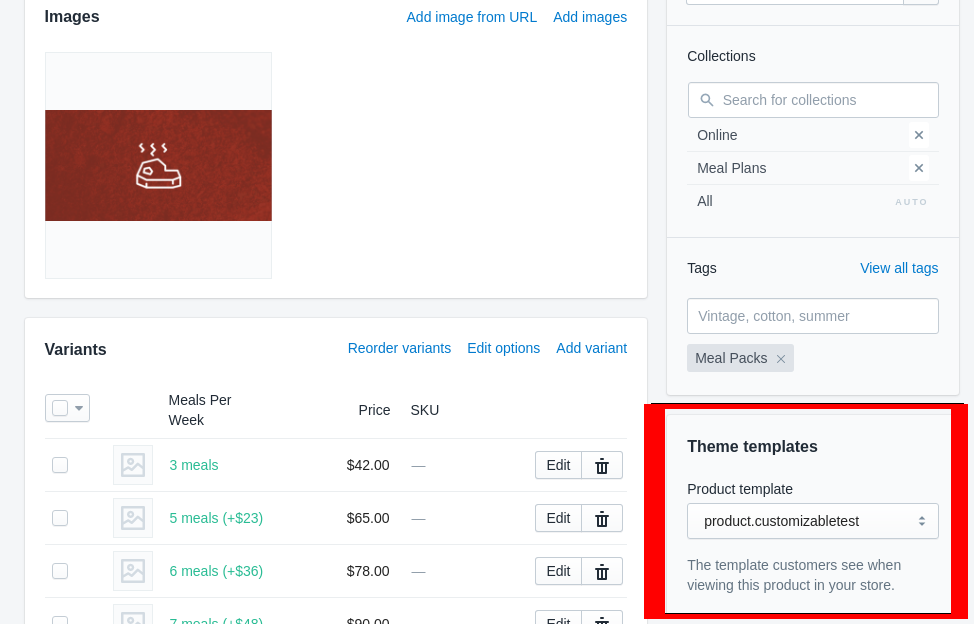Click image placeholder for 5 meals variant
This screenshot has width=974, height=624.
132,518
